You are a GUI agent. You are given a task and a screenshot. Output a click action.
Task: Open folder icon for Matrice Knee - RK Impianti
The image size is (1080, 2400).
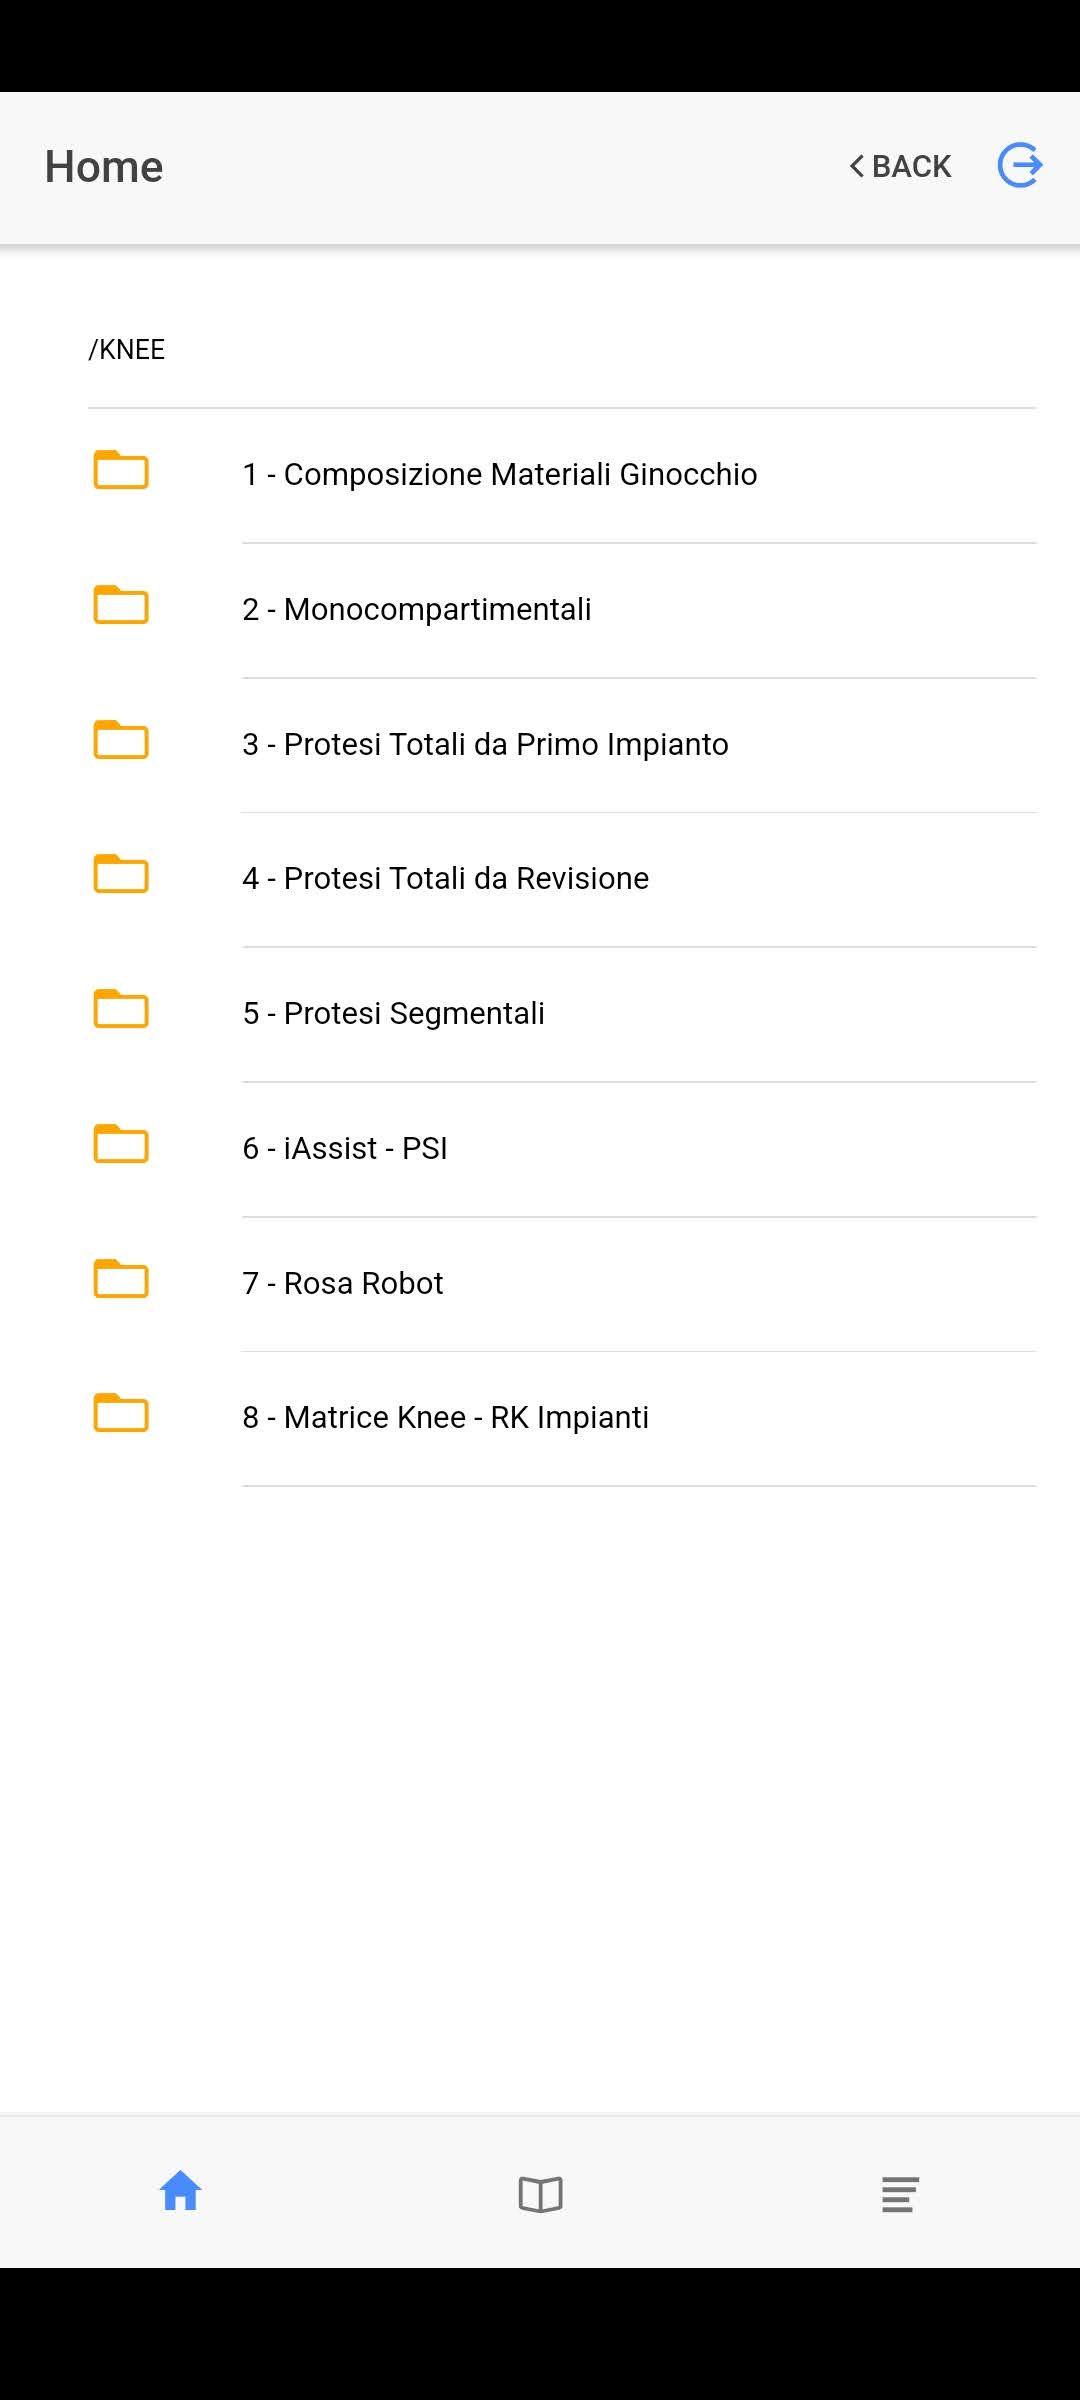(121, 1413)
